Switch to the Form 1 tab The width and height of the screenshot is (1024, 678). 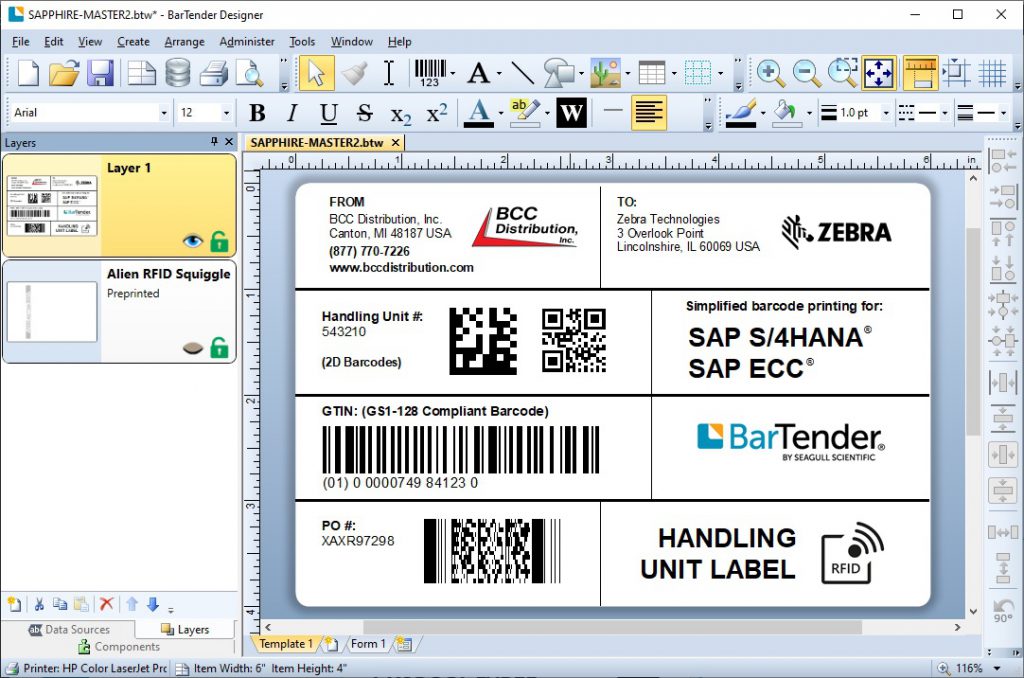click(368, 644)
